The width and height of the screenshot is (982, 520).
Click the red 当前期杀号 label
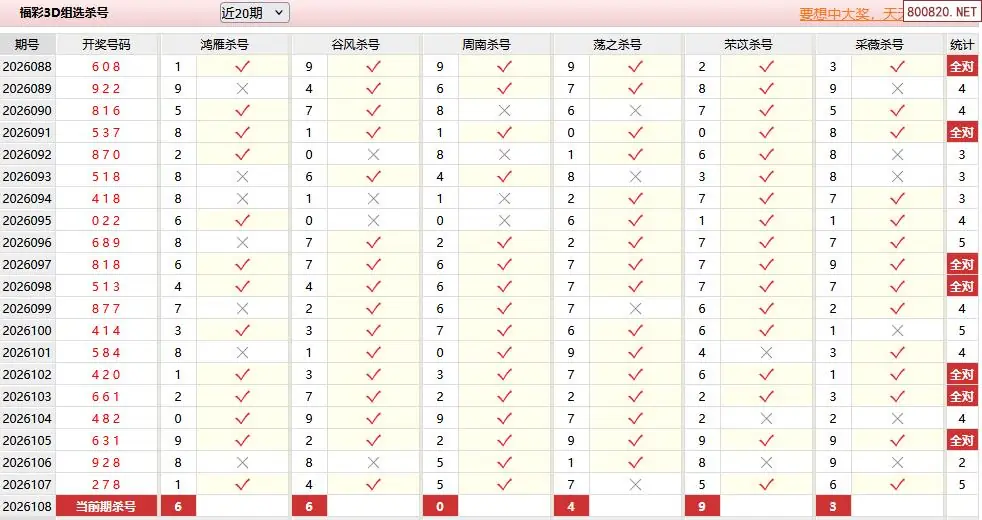click(x=106, y=507)
